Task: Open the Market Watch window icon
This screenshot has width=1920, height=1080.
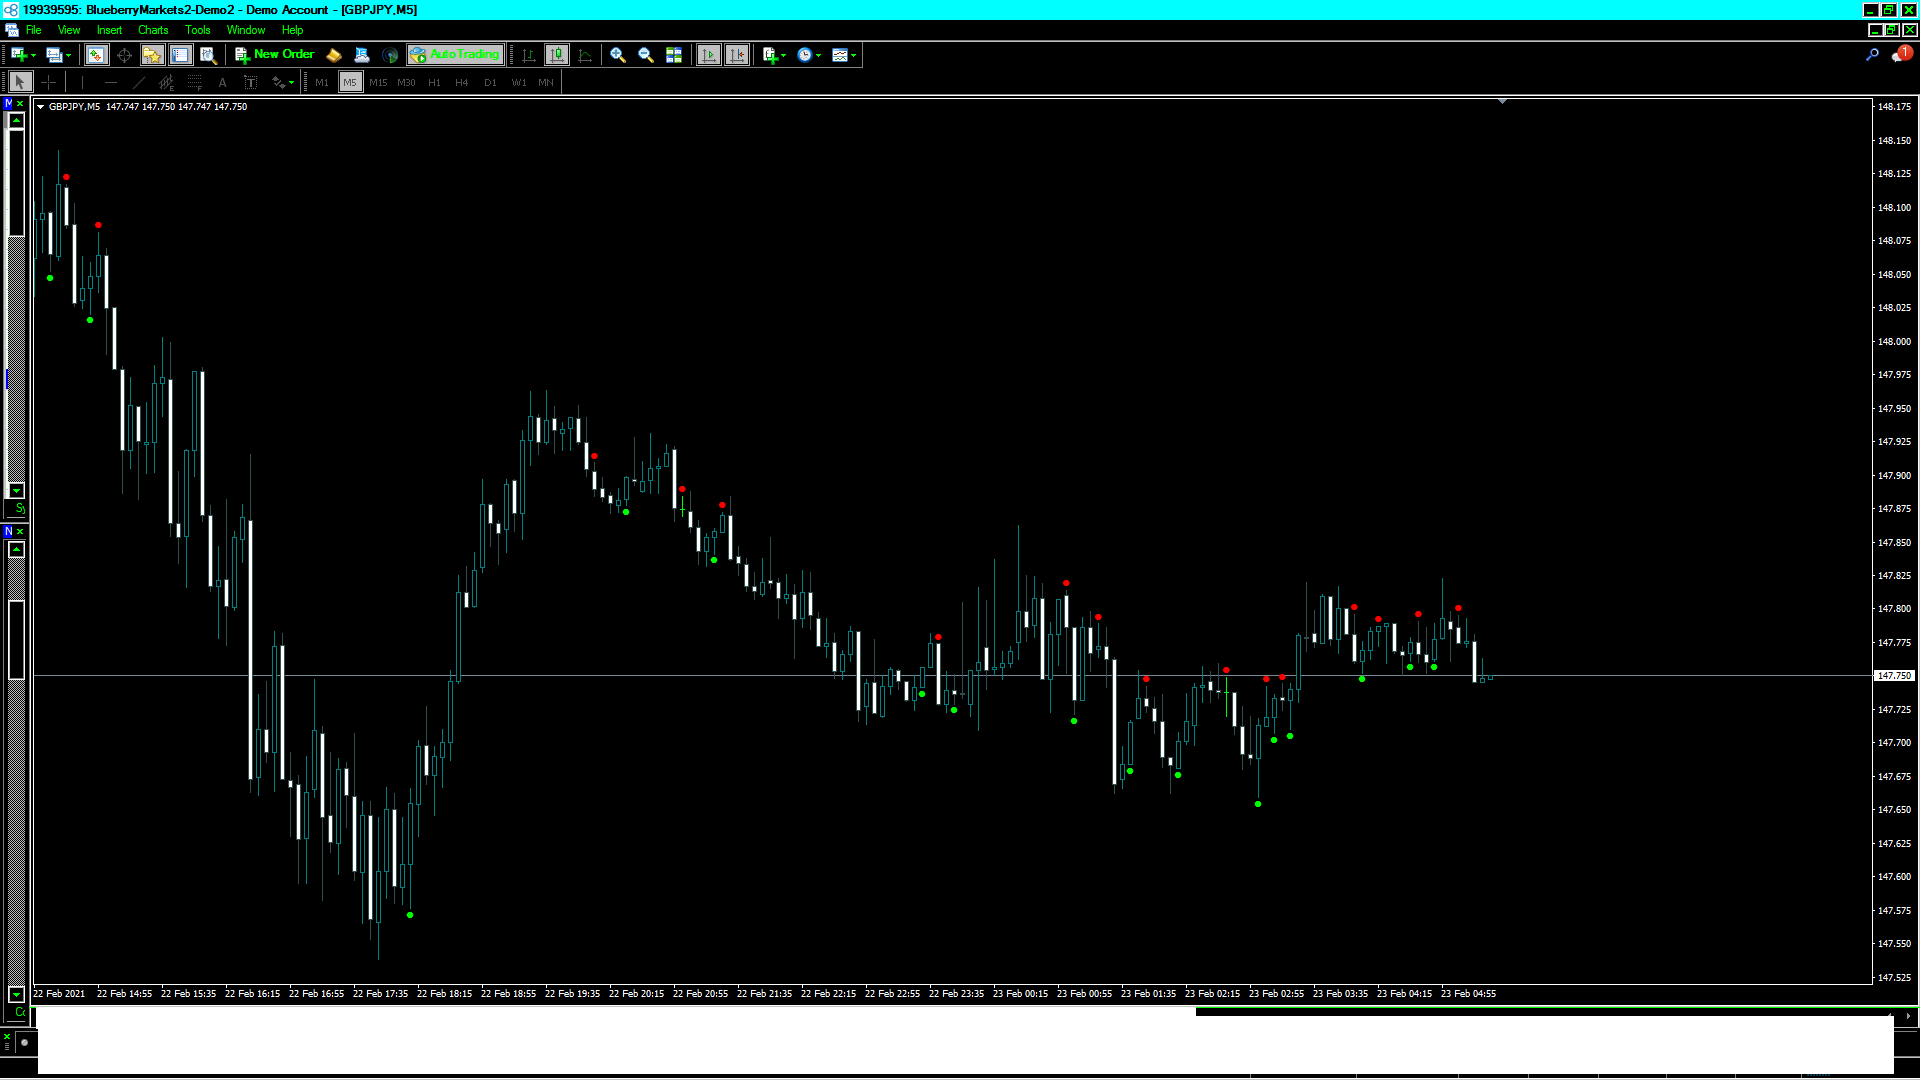Action: tap(96, 55)
